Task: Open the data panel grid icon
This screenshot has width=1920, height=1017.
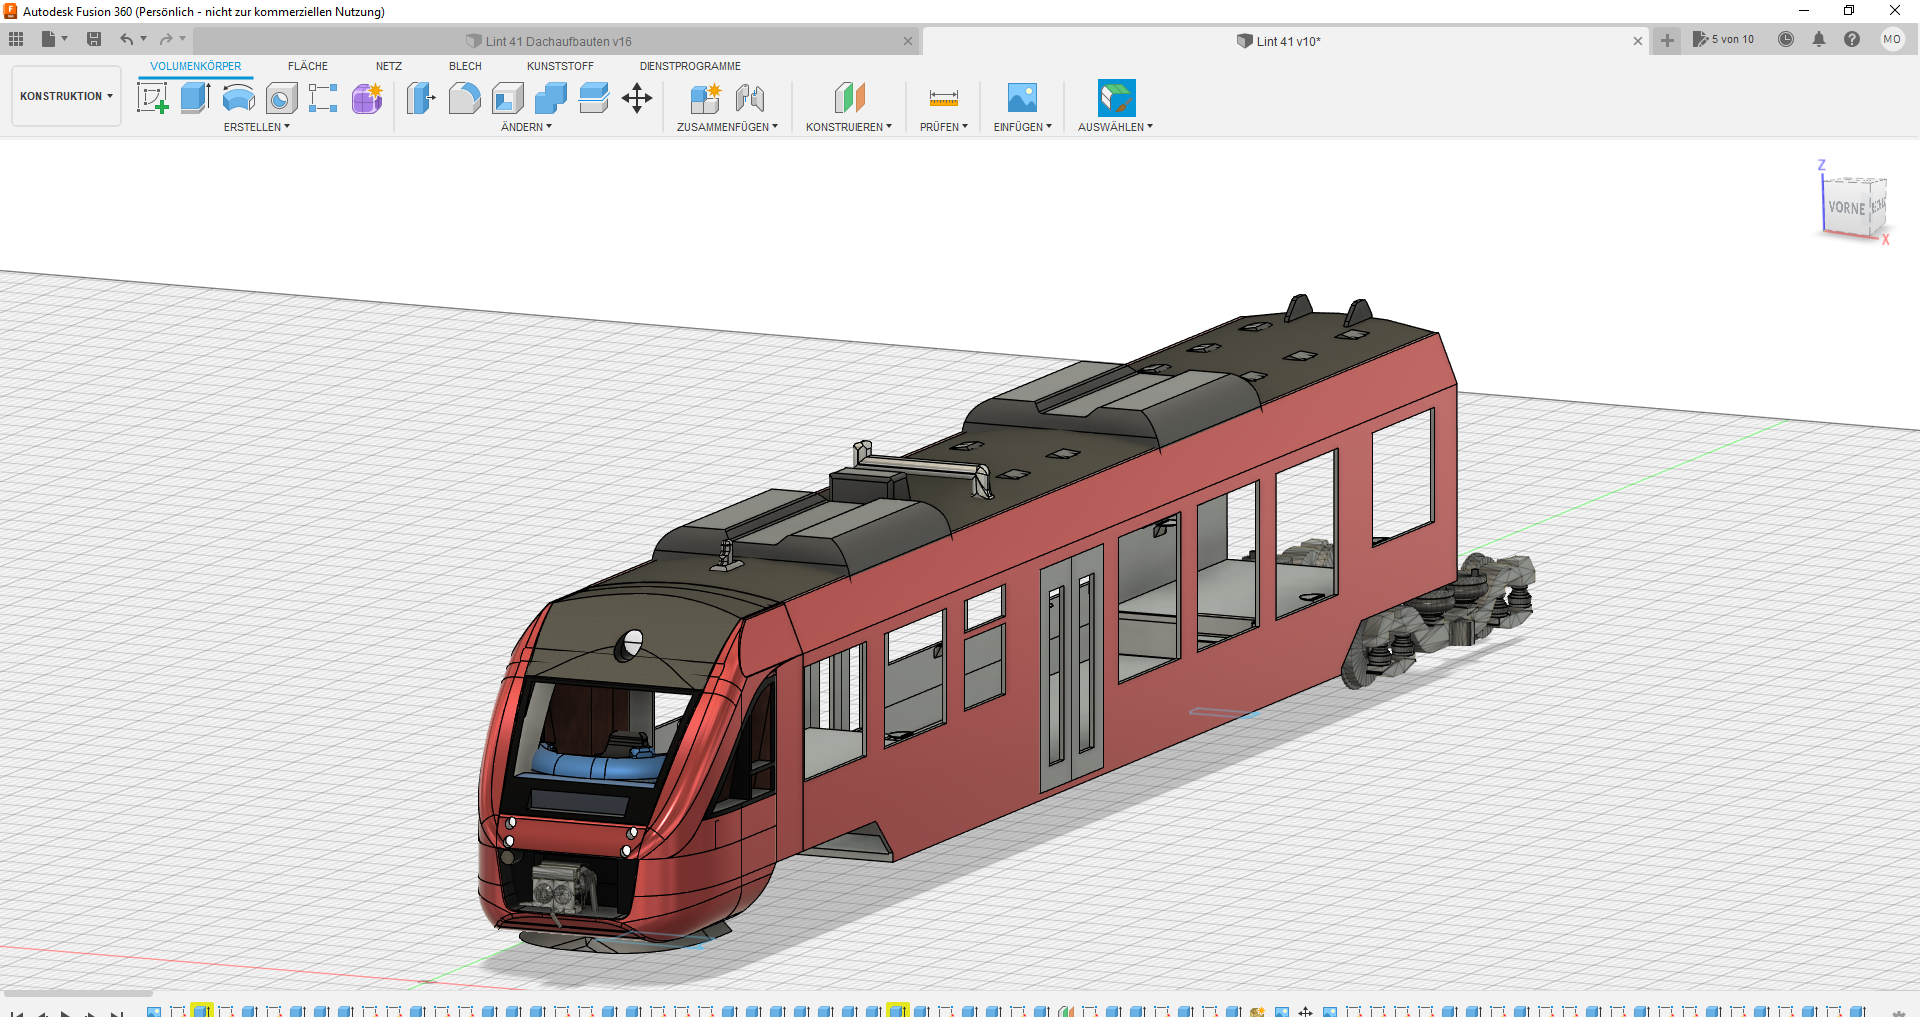Action: [16, 39]
